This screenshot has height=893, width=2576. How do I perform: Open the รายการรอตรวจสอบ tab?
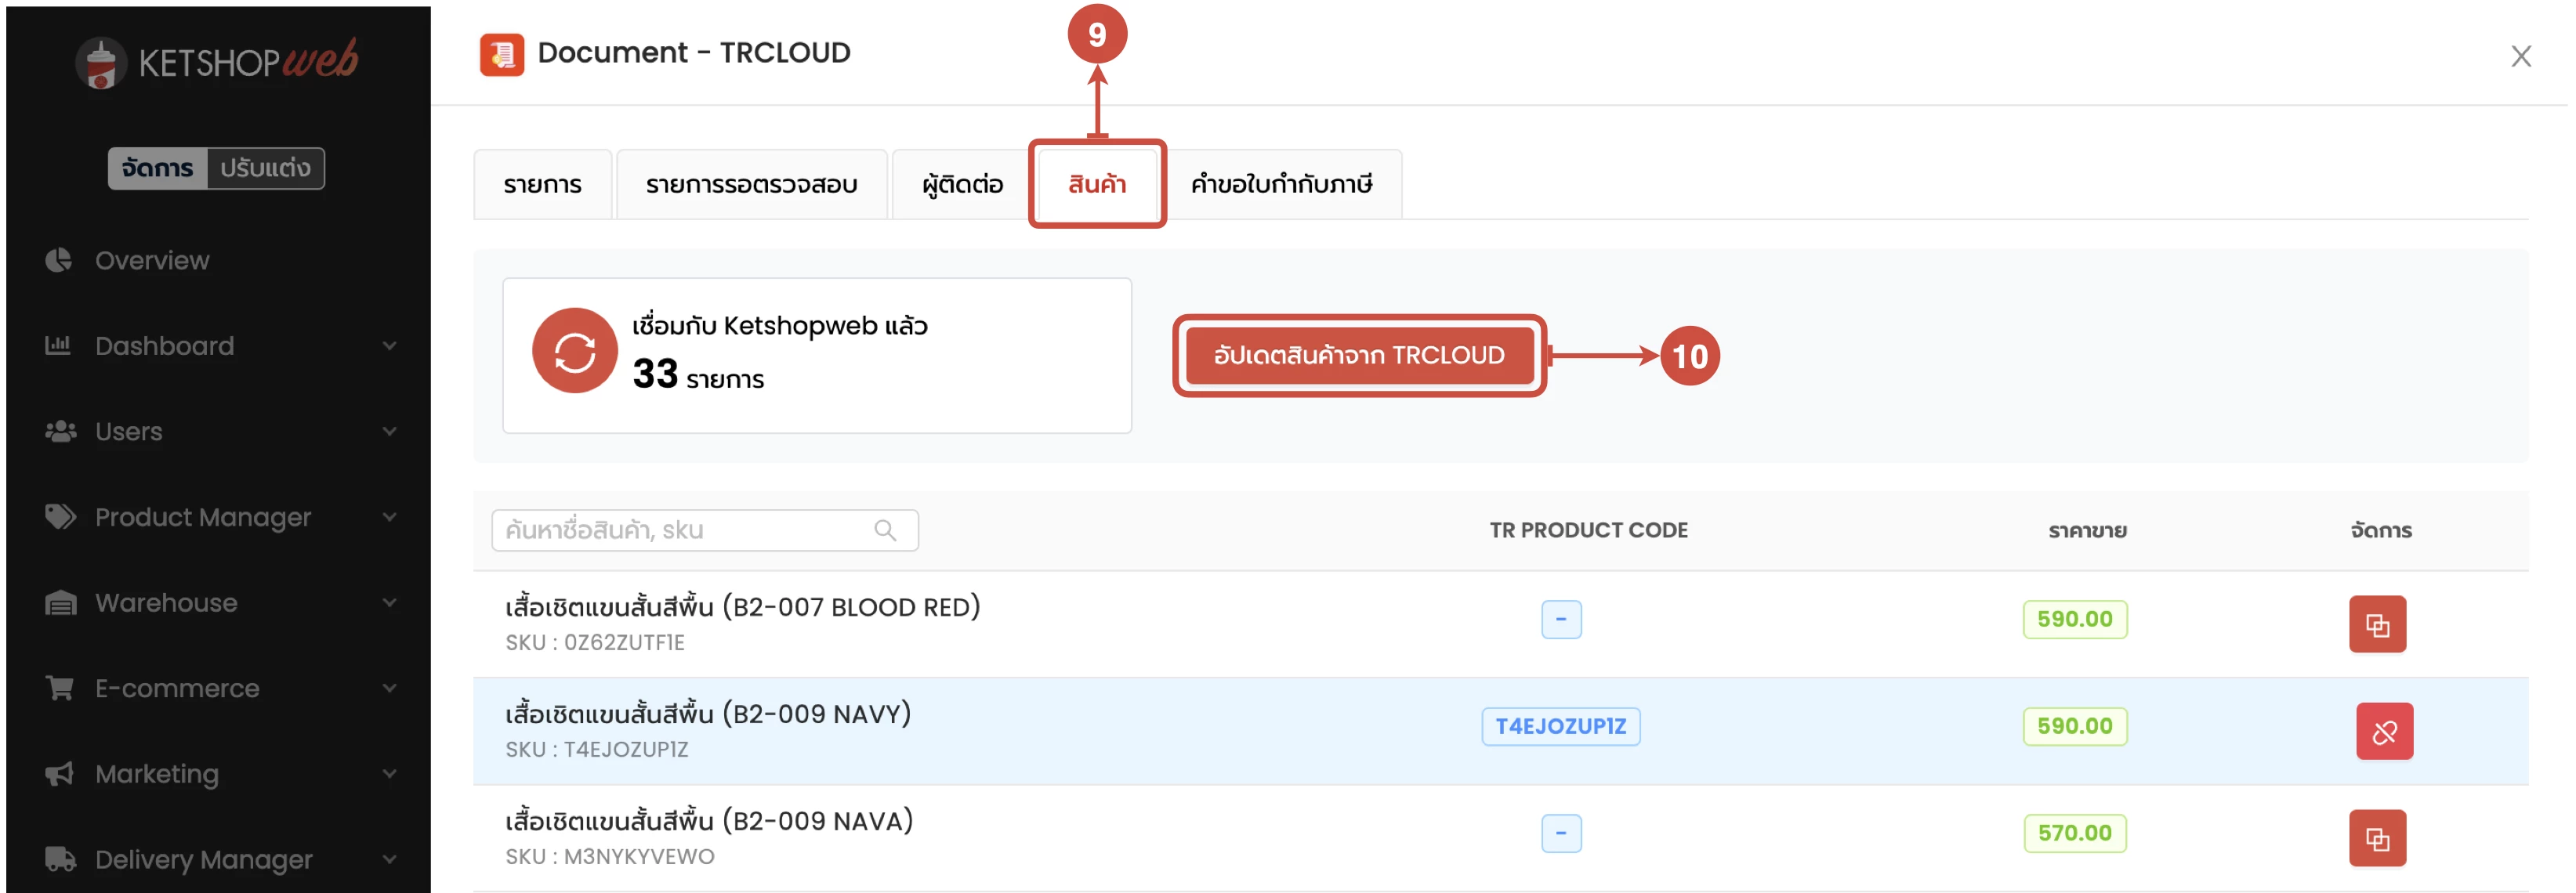[751, 184]
